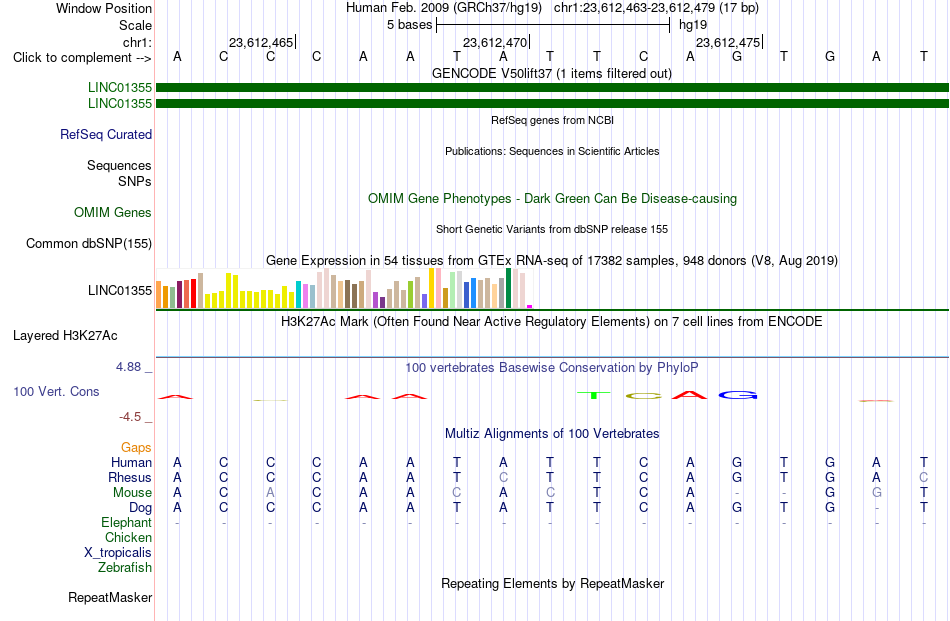Image resolution: width=950 pixels, height=621 pixels.
Task: Select the 'X_tropicalis' alignment row label
Action: pyautogui.click(x=118, y=553)
